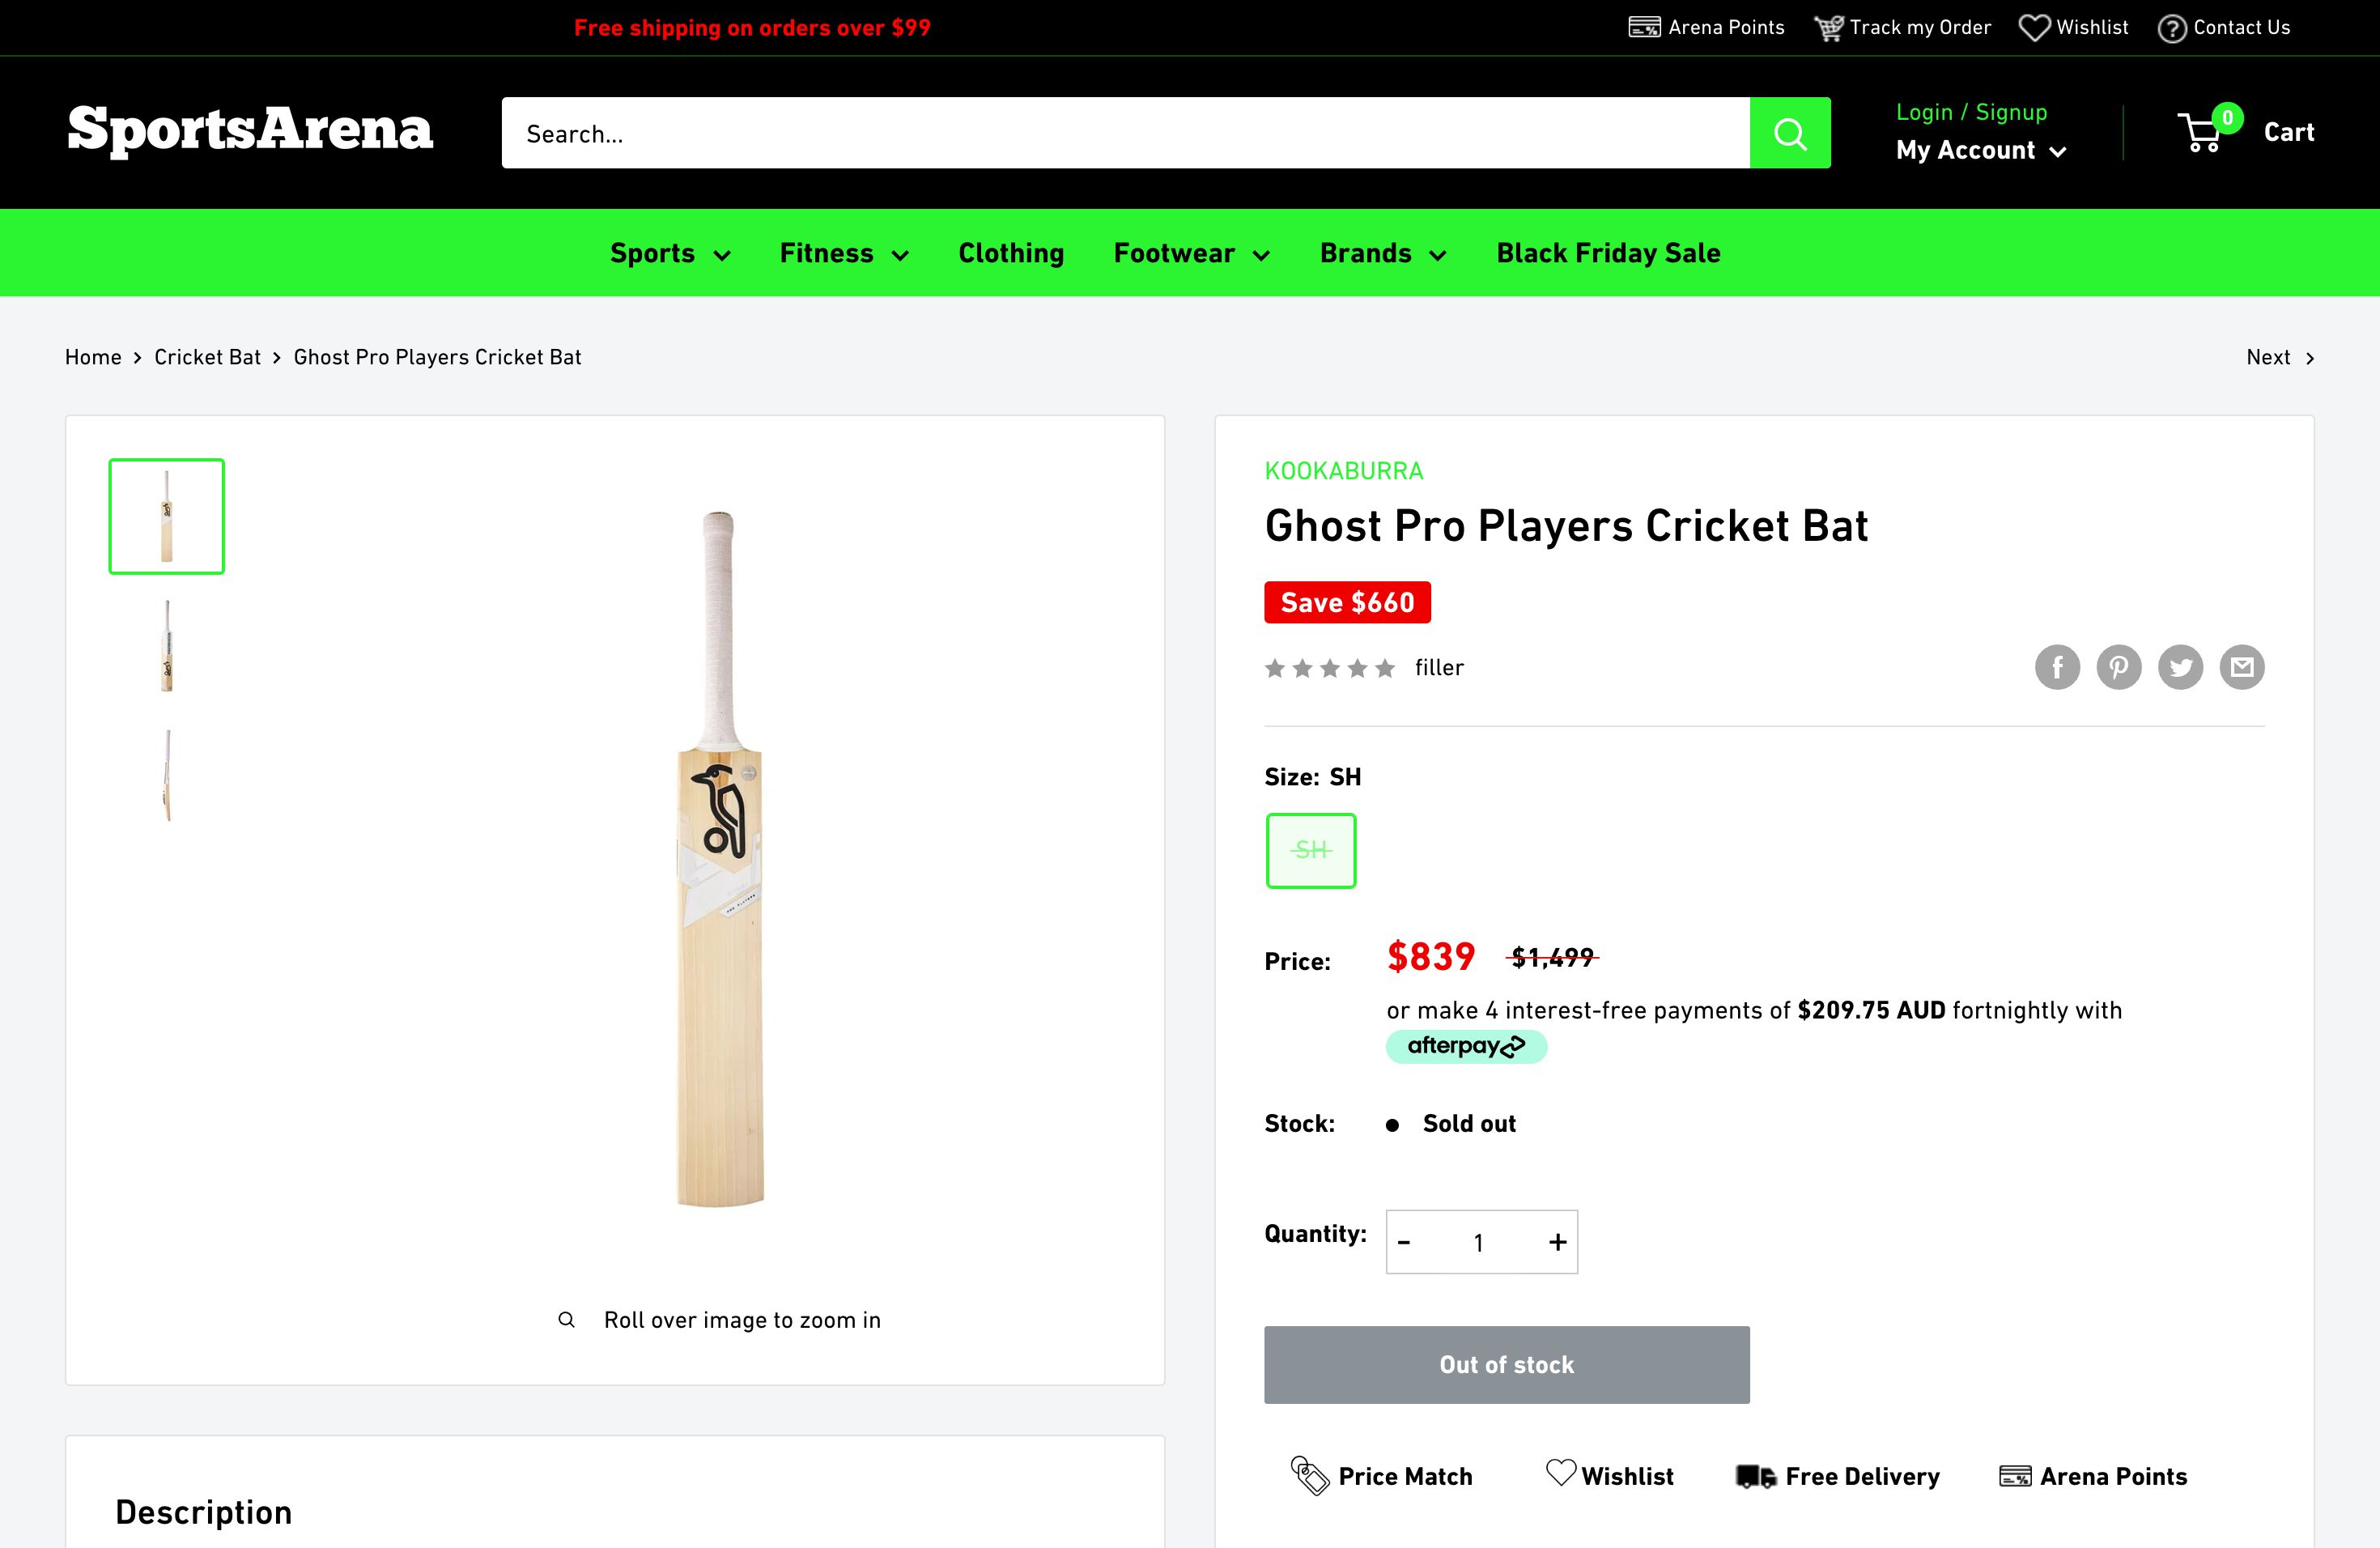Click the Track my Order icon
Screen dimensions: 2380x1548
[x=1830, y=27]
